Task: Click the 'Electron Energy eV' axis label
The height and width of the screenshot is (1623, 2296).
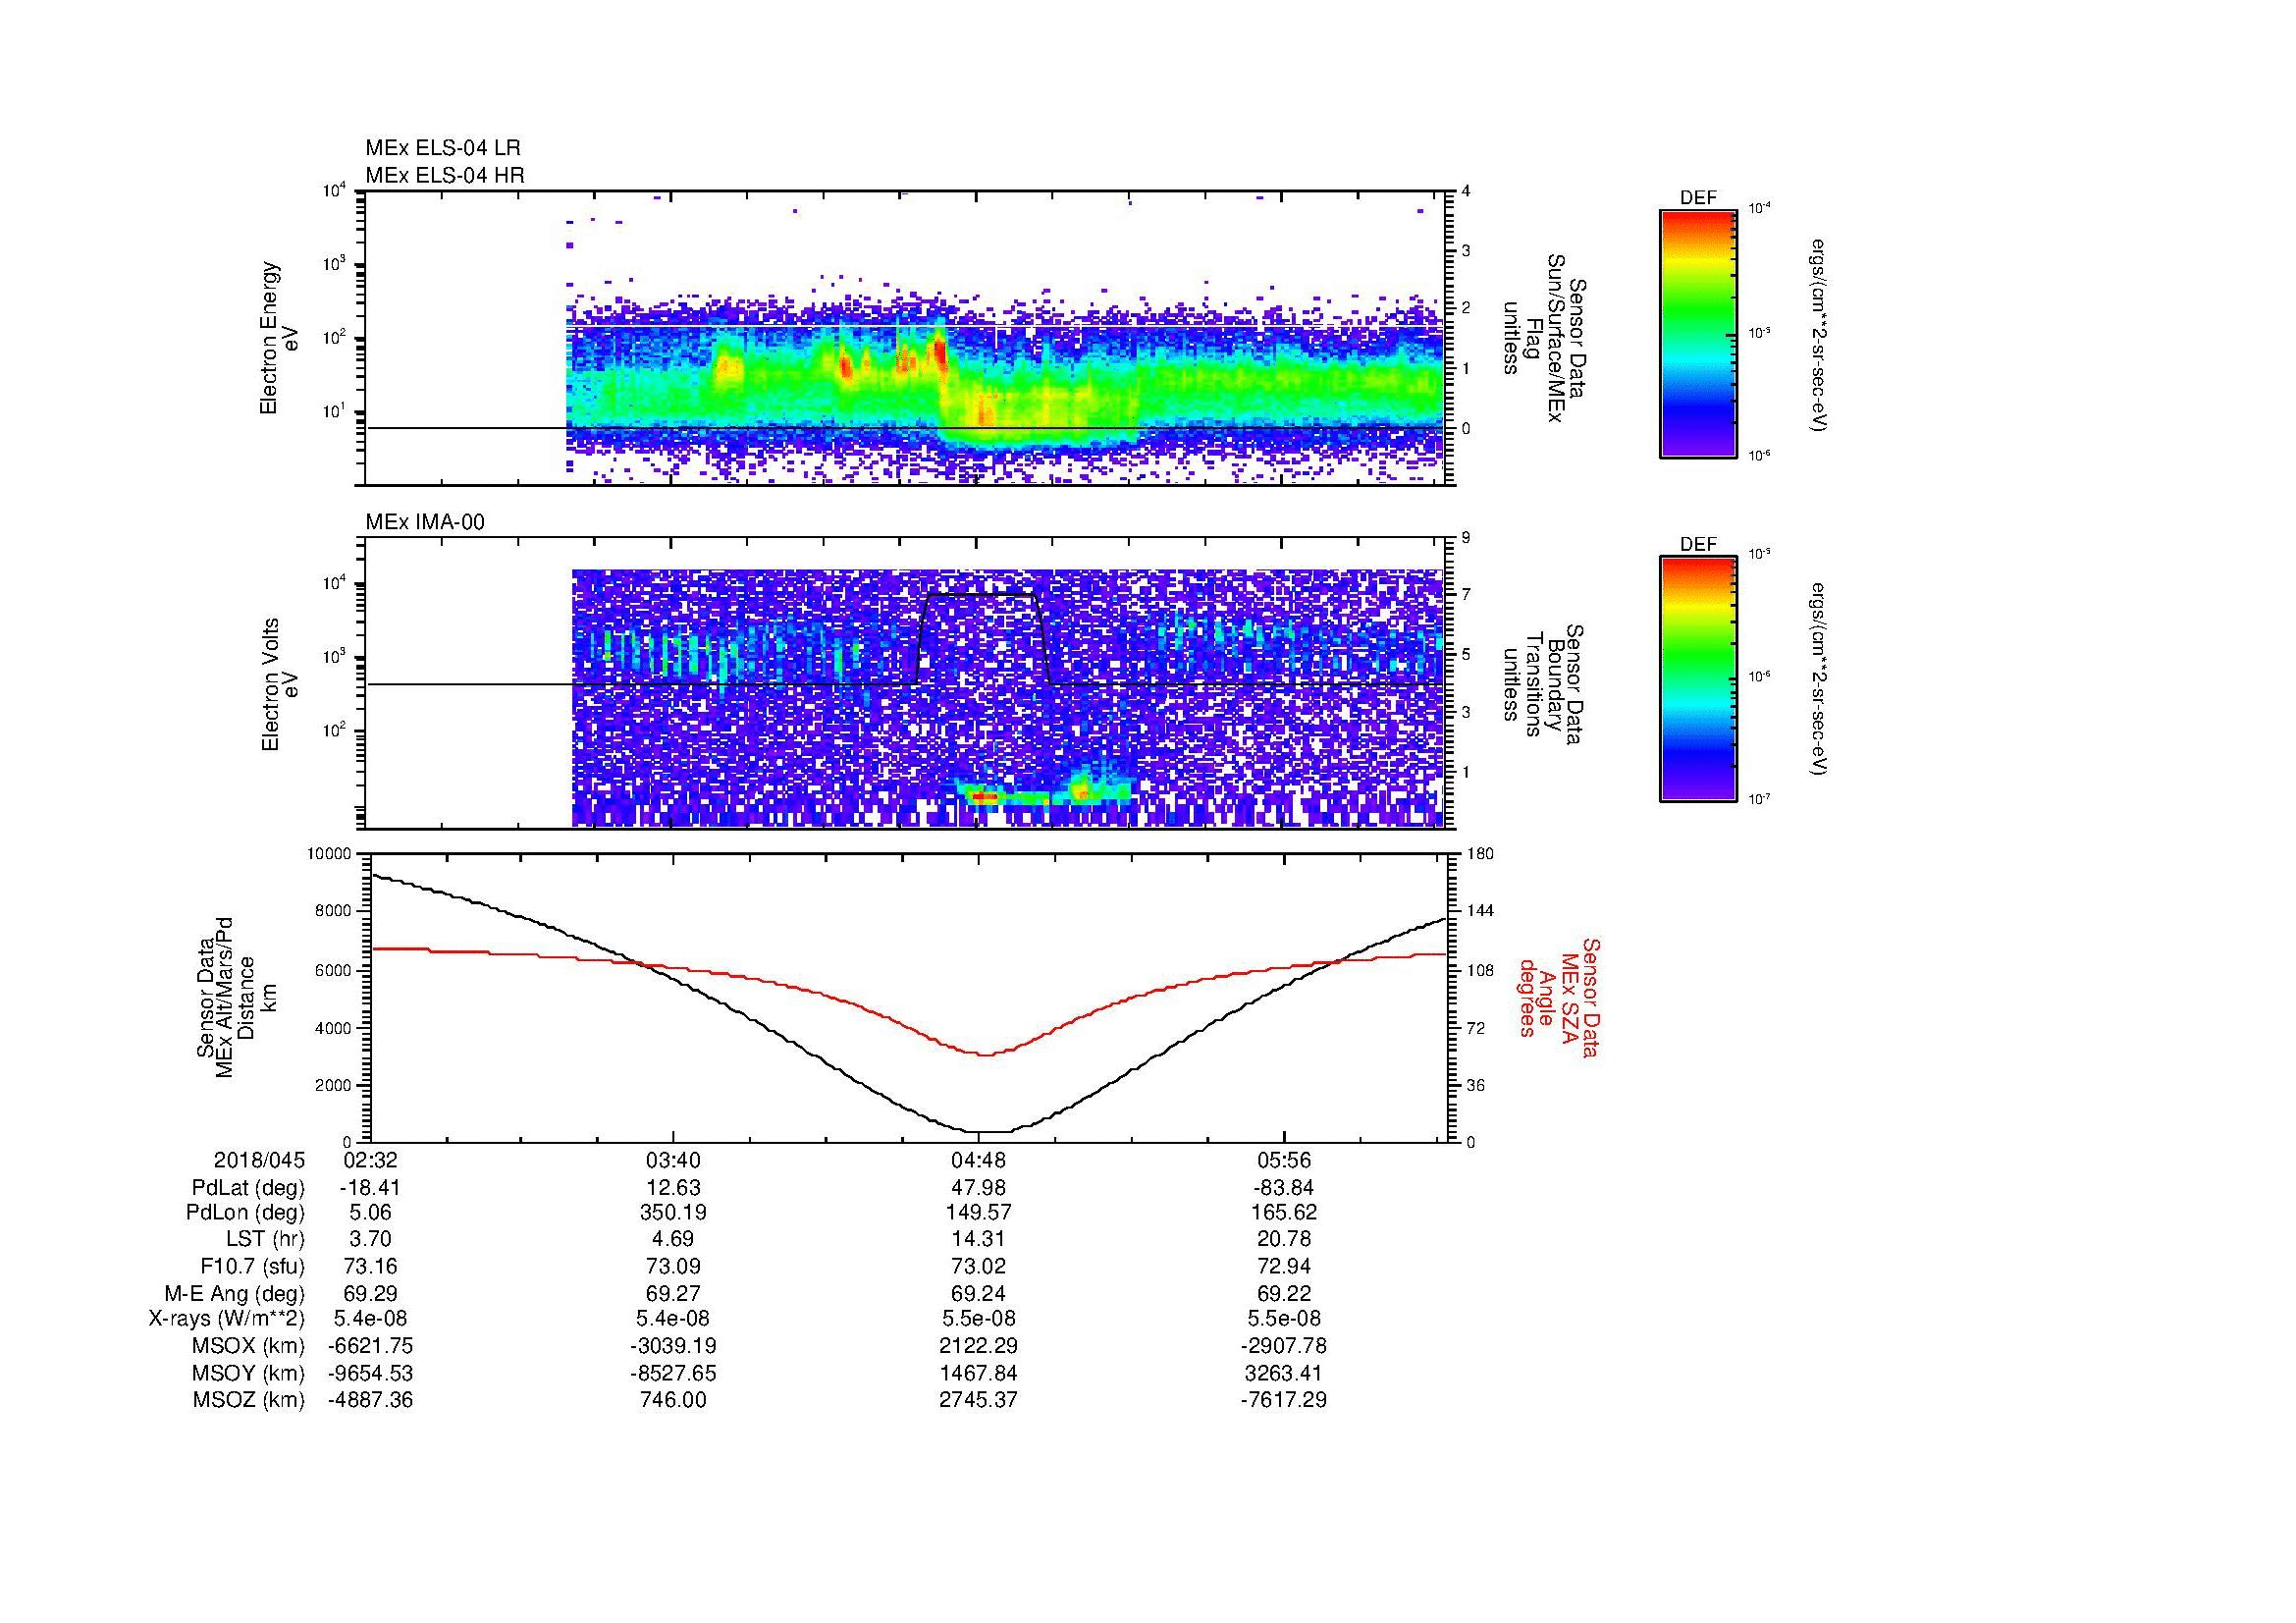Action: [279, 338]
